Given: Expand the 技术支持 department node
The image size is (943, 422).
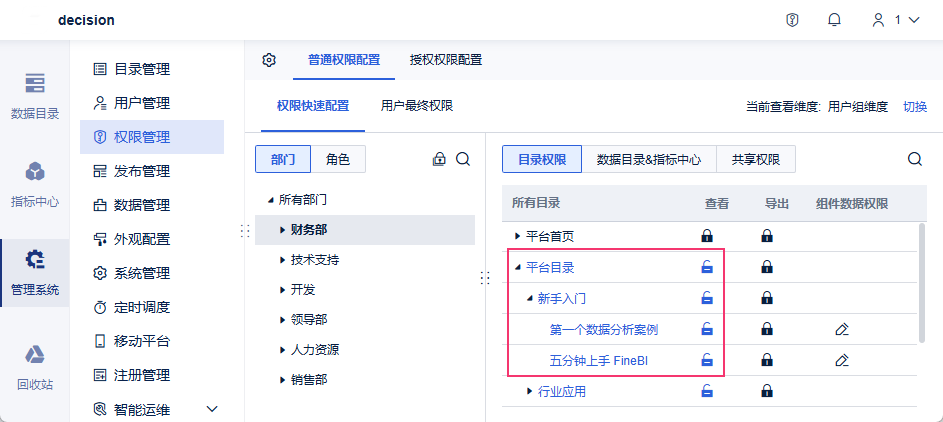Looking at the screenshot, I should tap(283, 260).
